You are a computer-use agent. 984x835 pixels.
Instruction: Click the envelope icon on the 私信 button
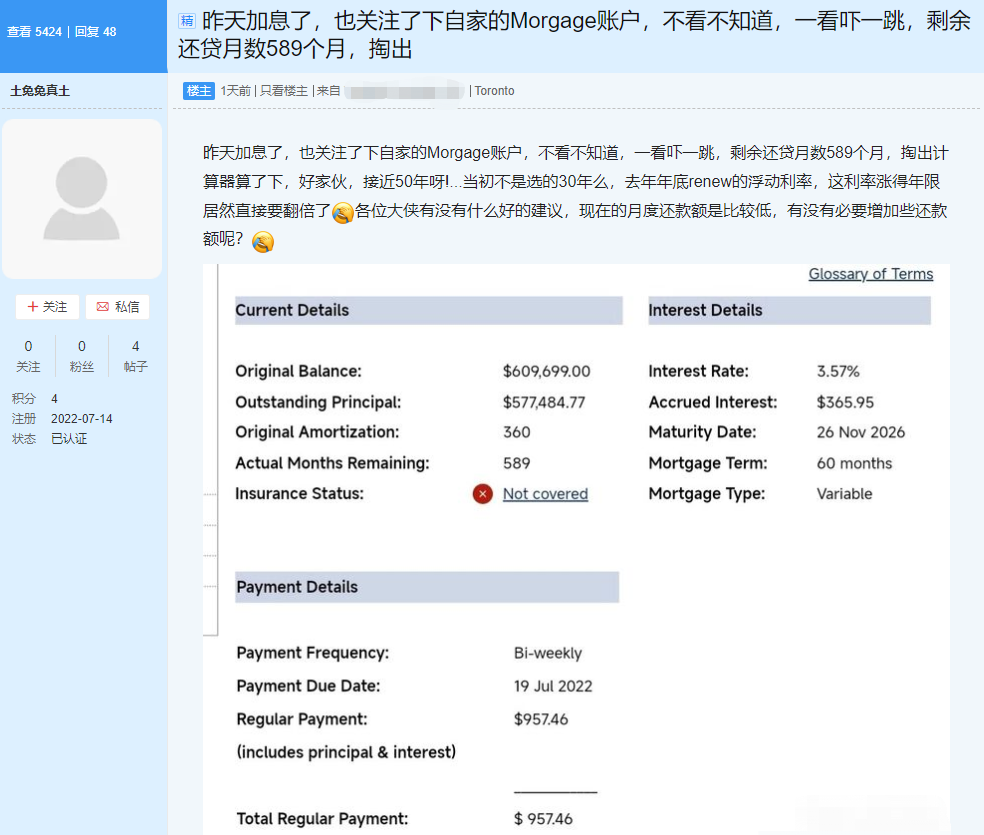pyautogui.click(x=102, y=307)
